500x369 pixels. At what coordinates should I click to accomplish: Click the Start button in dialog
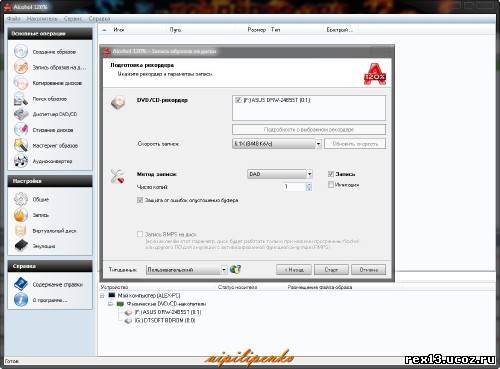pos(331,269)
